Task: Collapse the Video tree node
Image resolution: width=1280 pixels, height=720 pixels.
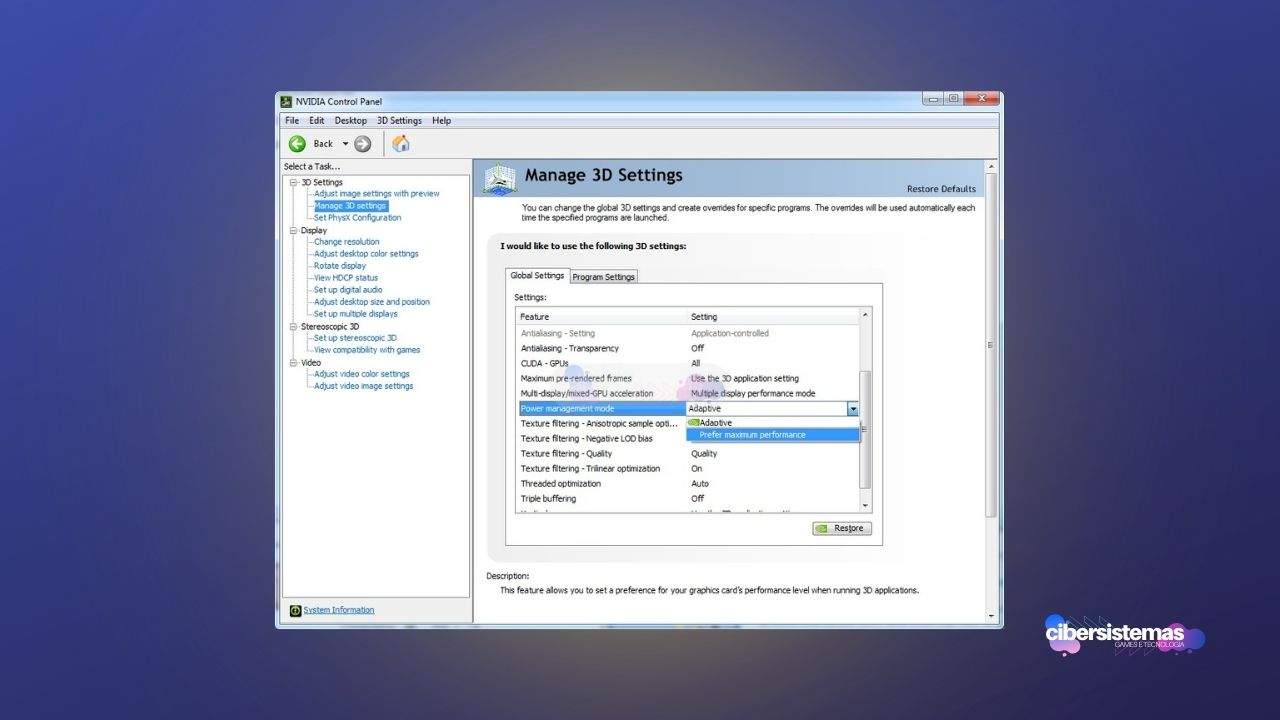Action: coord(294,362)
